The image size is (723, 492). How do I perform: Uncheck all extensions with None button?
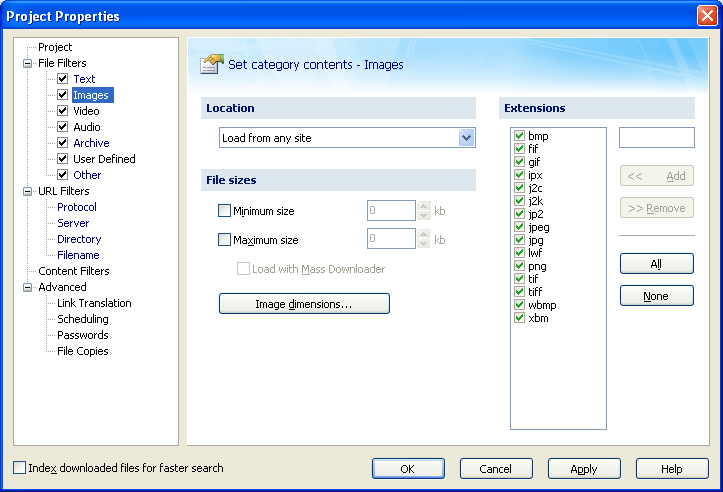[657, 296]
